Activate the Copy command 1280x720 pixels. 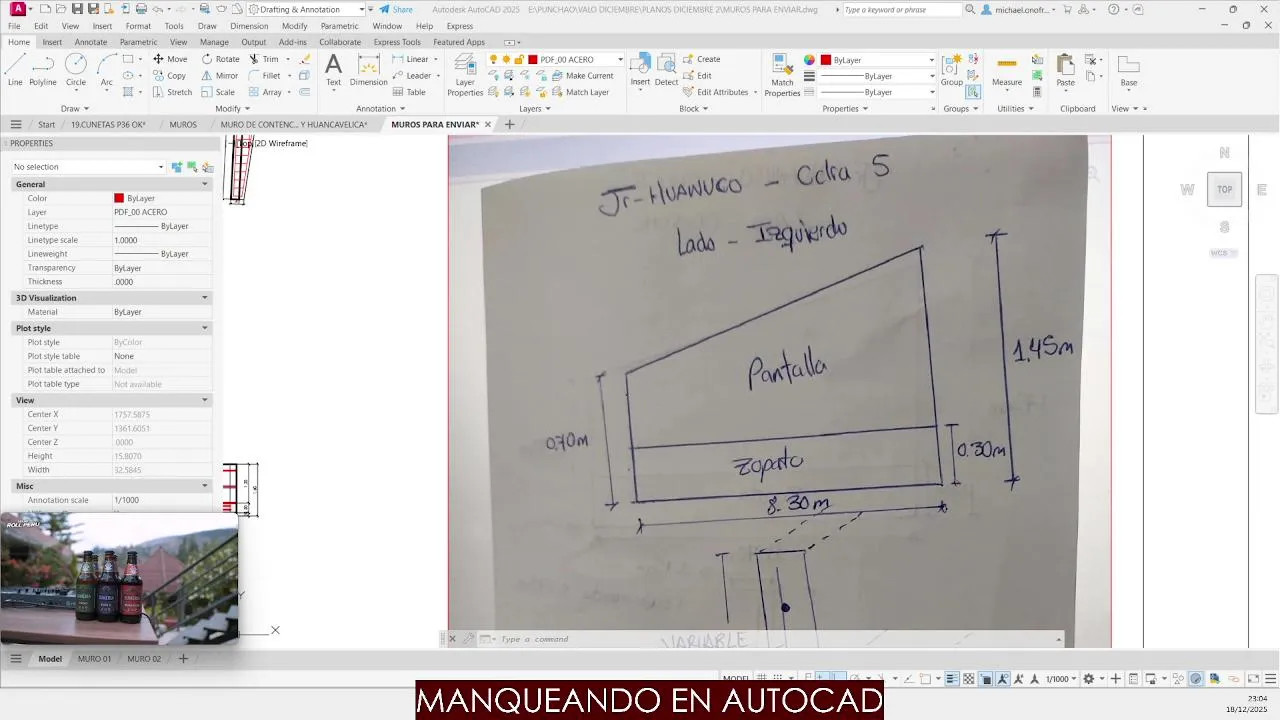[x=170, y=75]
